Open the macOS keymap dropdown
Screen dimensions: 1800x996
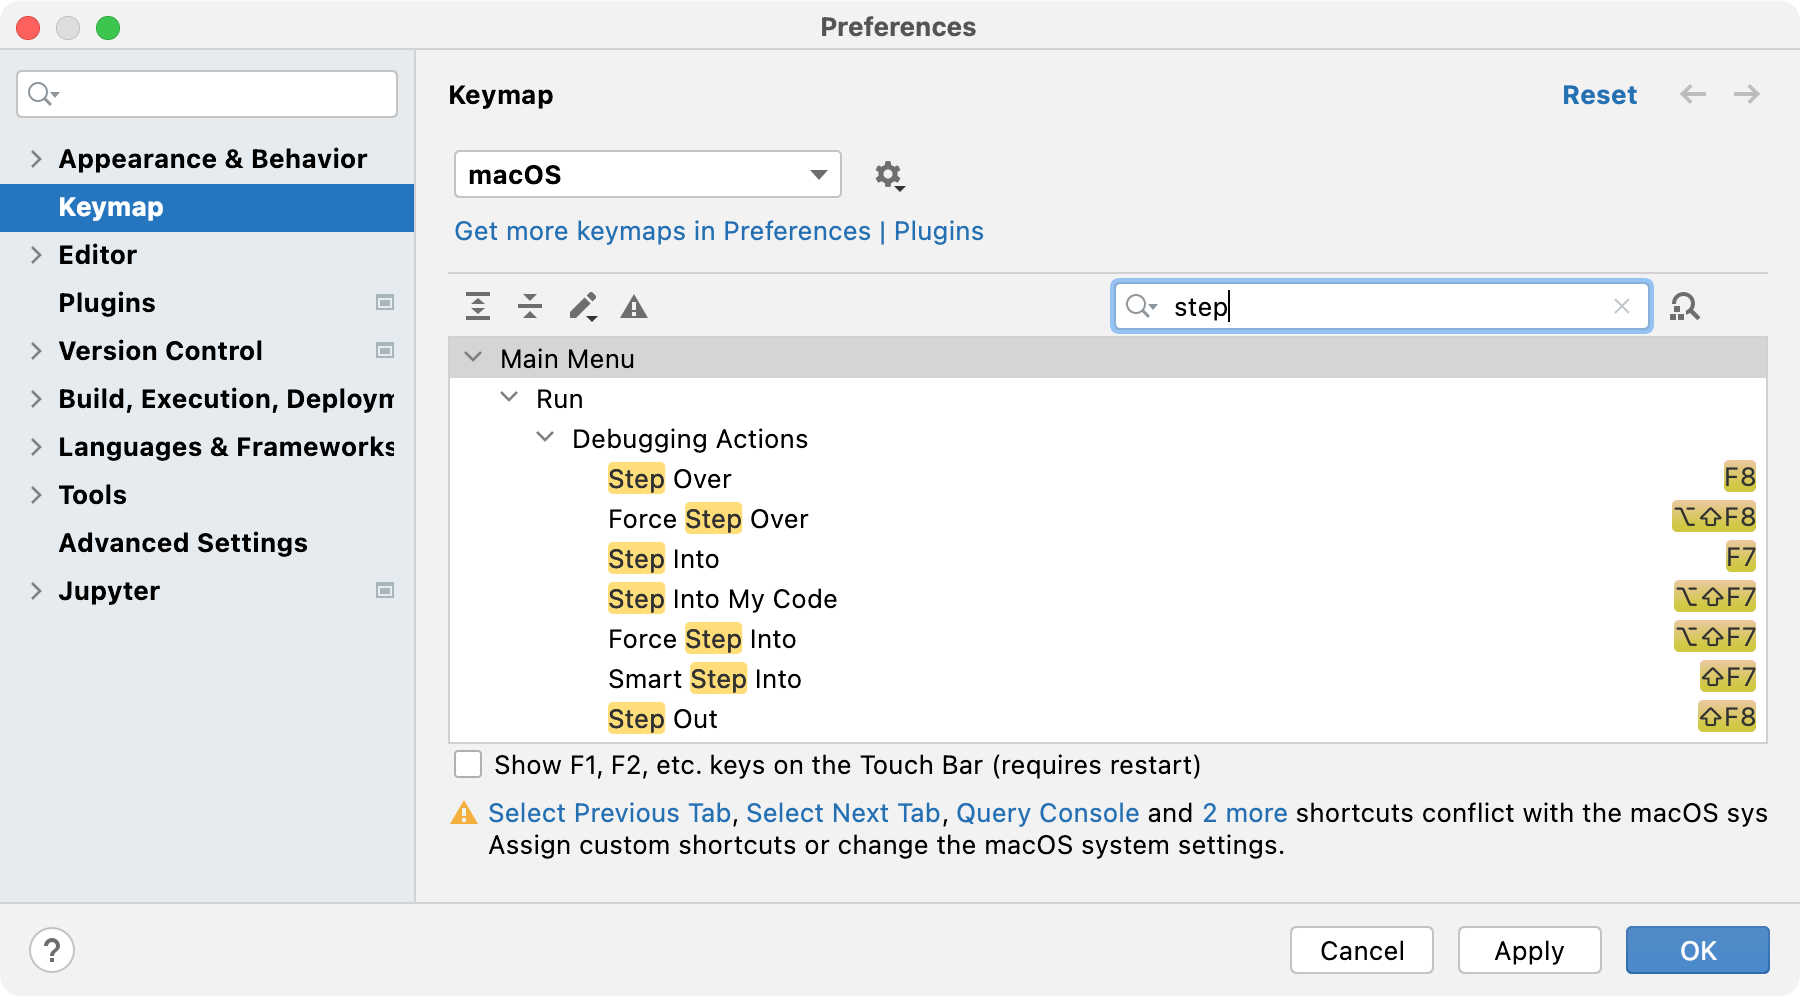(x=647, y=175)
